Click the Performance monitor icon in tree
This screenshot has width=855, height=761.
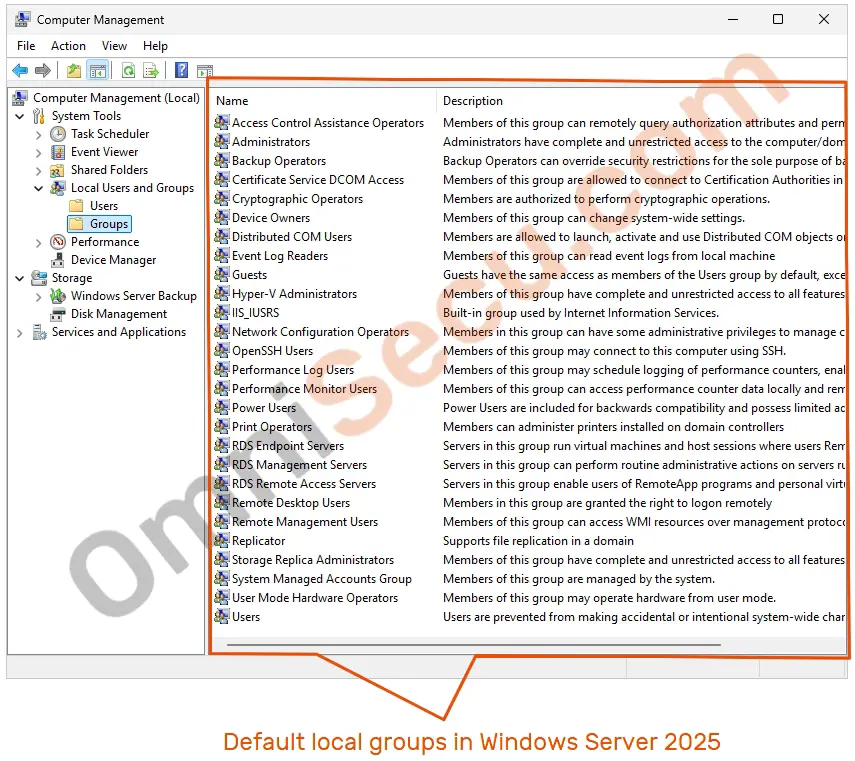pos(58,242)
